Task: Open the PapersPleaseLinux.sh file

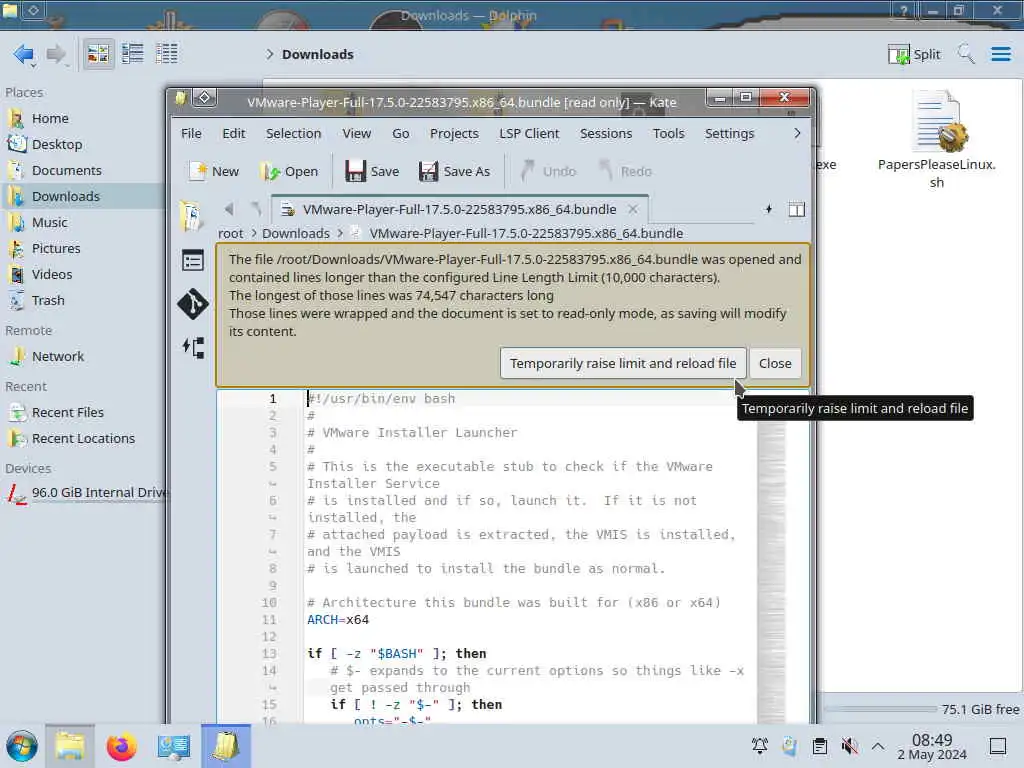Action: 936,139
